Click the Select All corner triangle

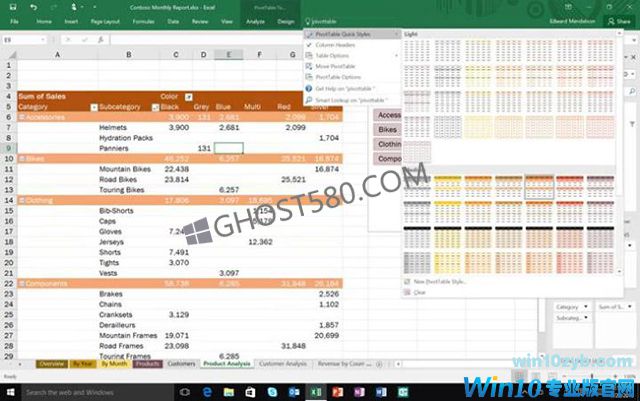tap(12, 55)
